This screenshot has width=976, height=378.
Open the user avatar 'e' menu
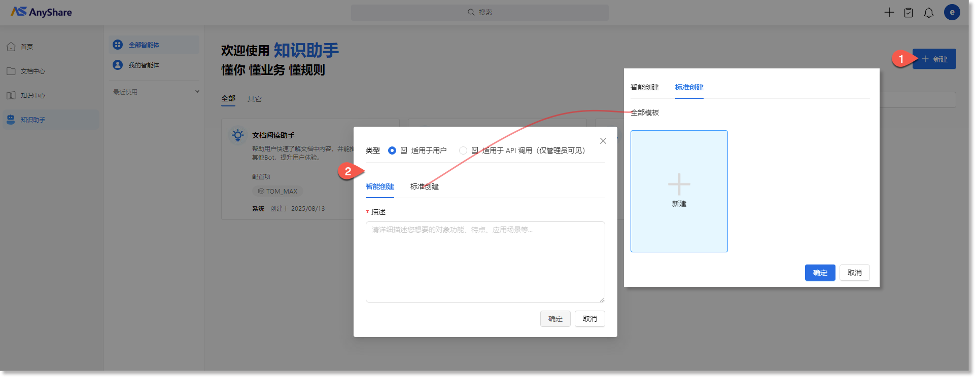(952, 12)
